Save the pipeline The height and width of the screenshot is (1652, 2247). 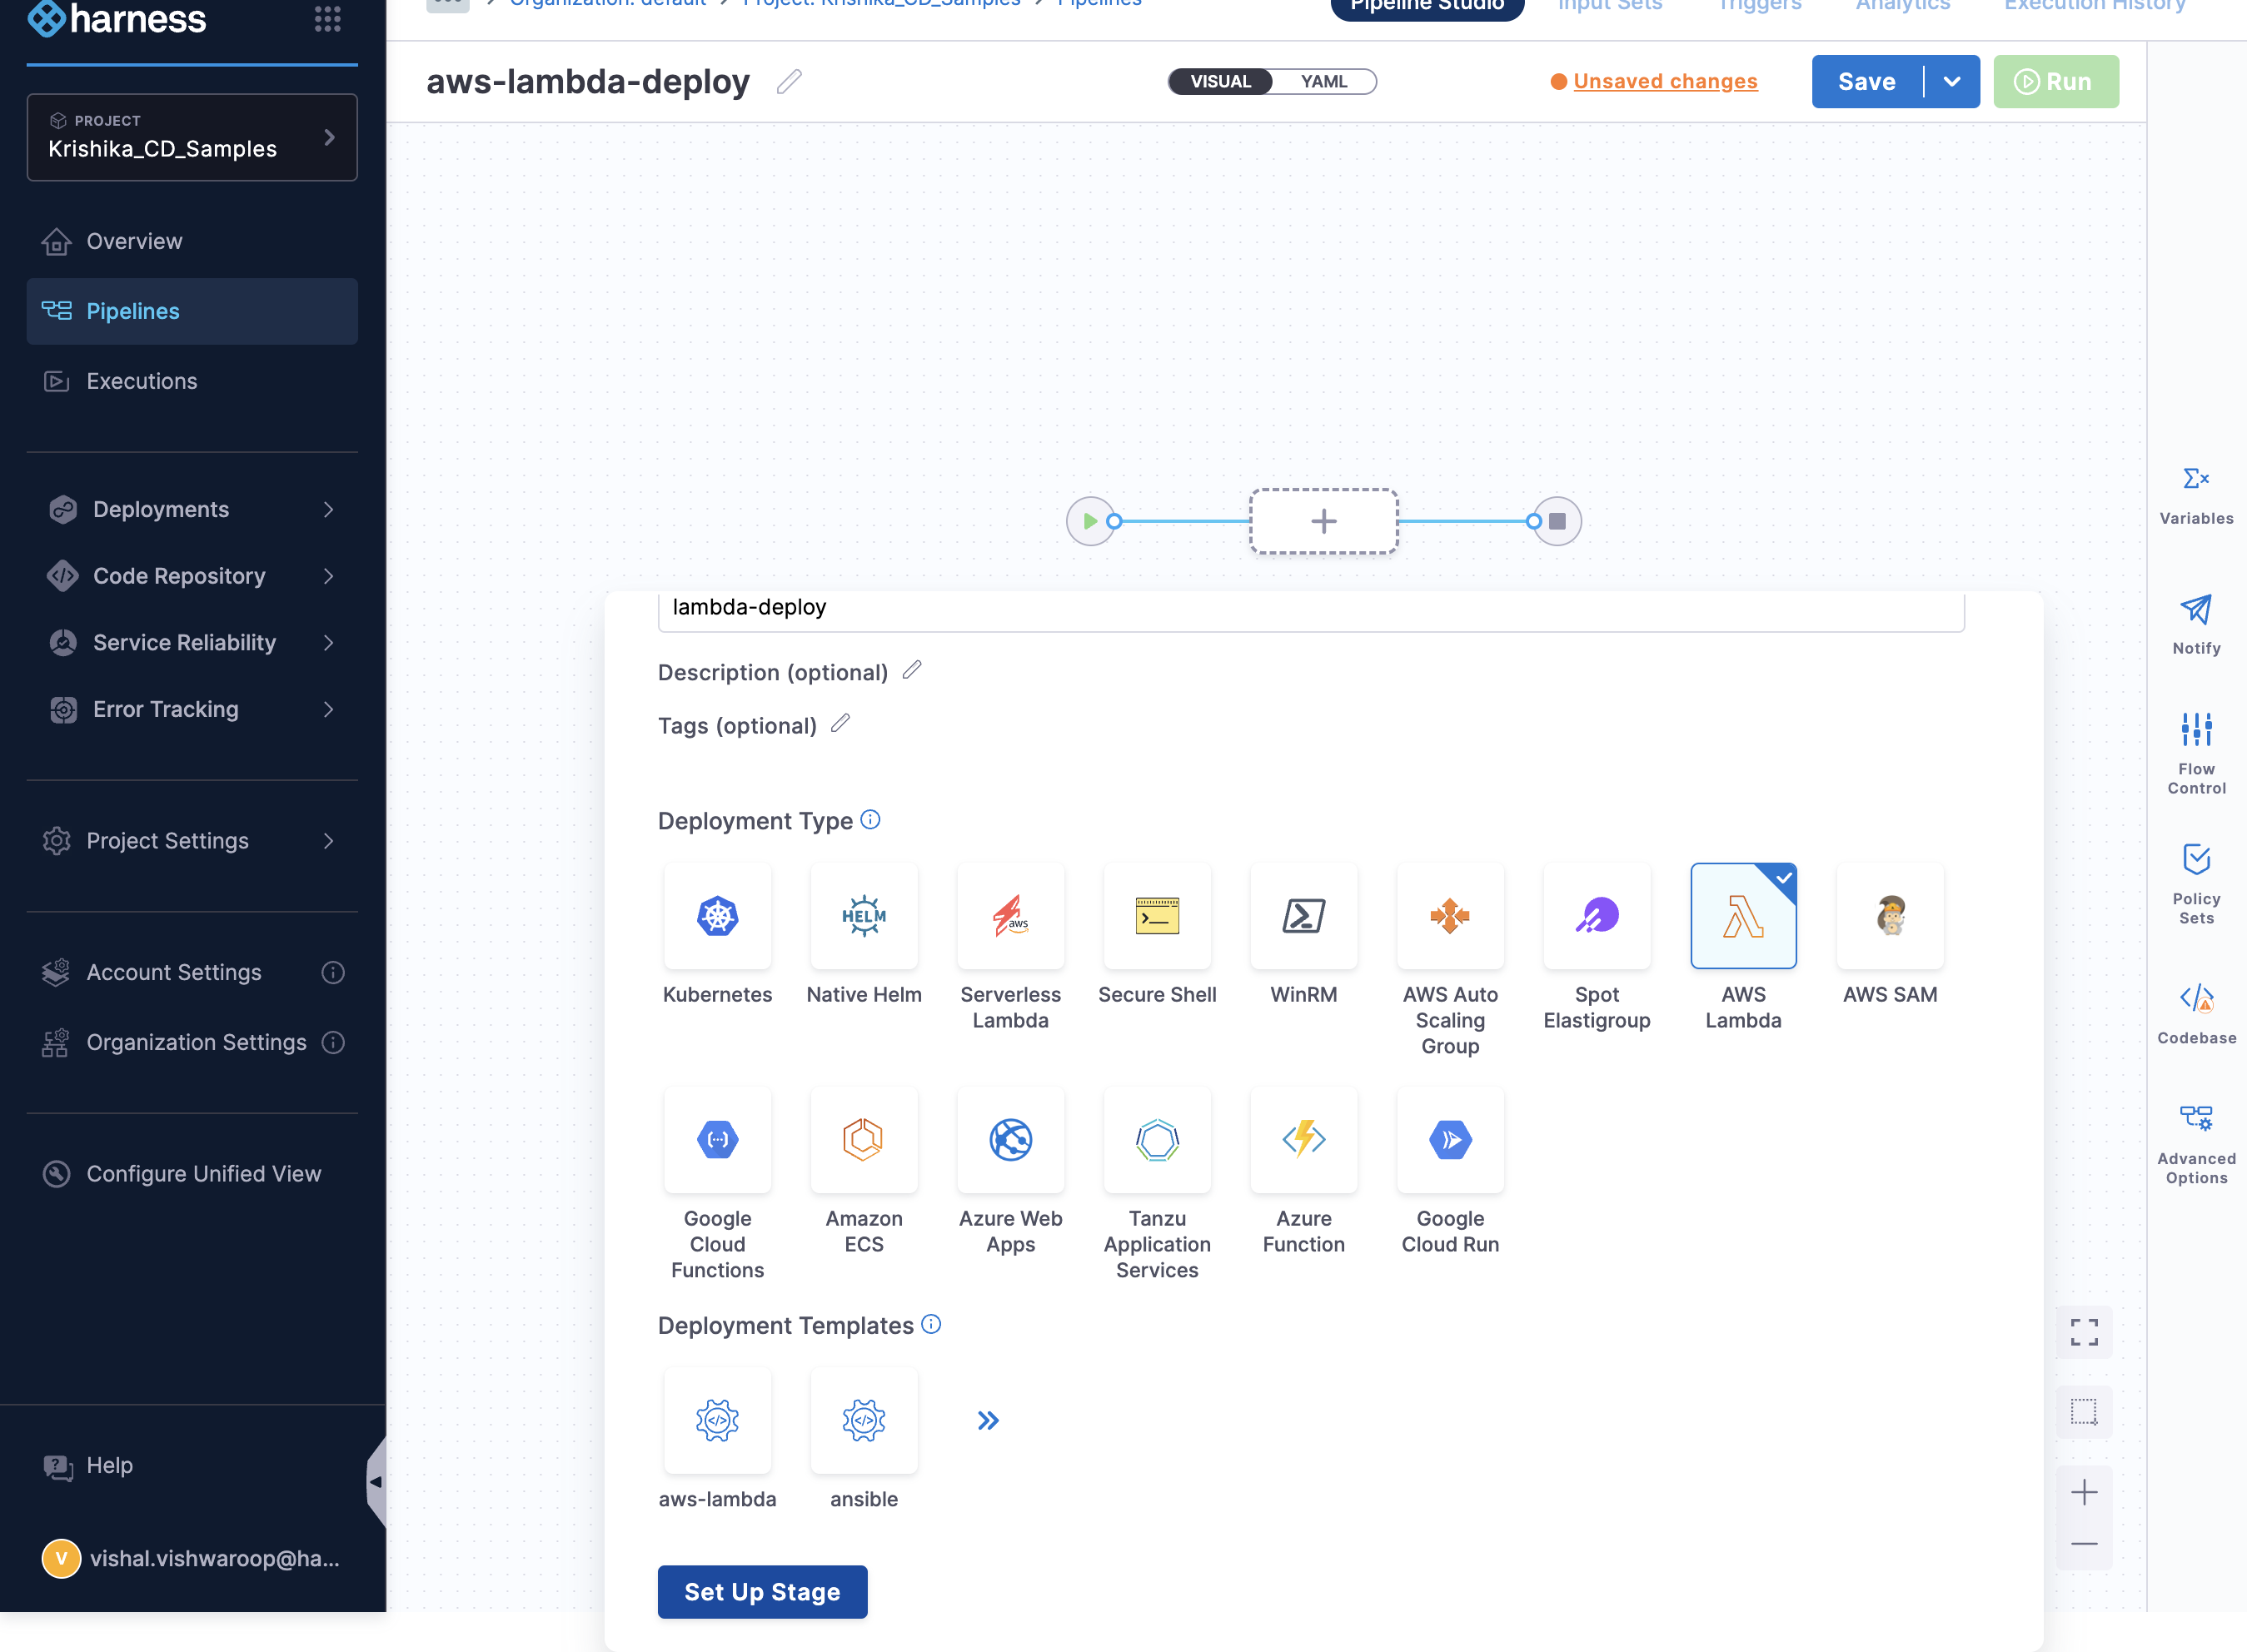[x=1866, y=81]
